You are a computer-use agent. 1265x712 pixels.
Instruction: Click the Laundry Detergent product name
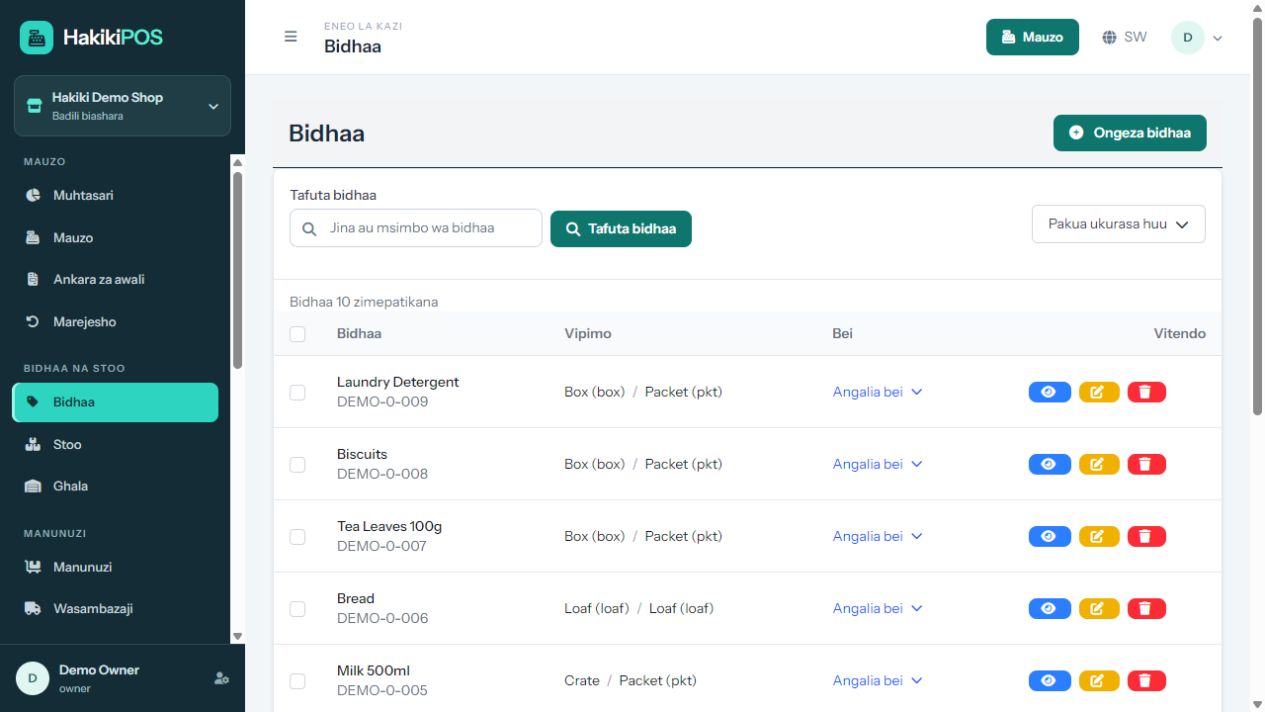click(x=398, y=382)
